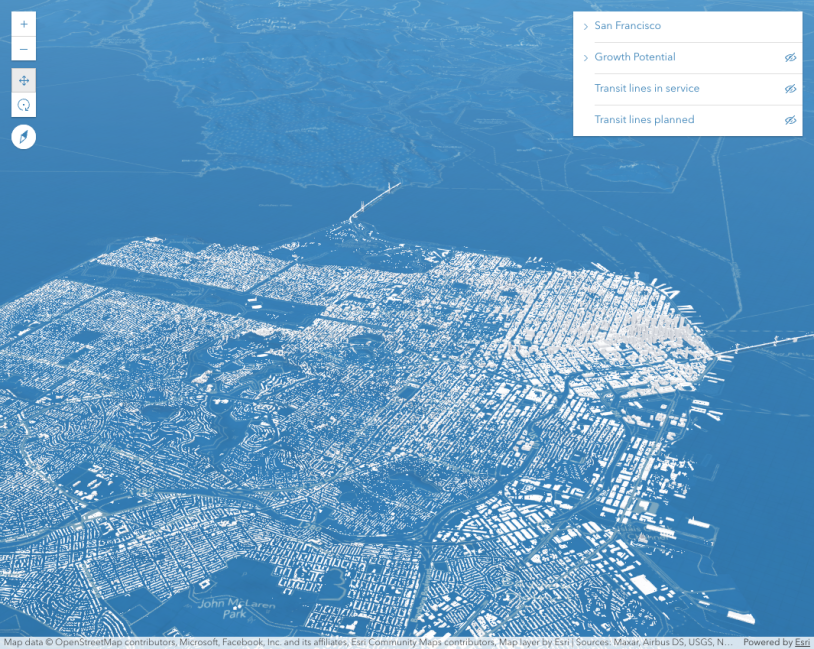Select the pan navigation tool
The height and width of the screenshot is (649, 814).
tap(24, 80)
